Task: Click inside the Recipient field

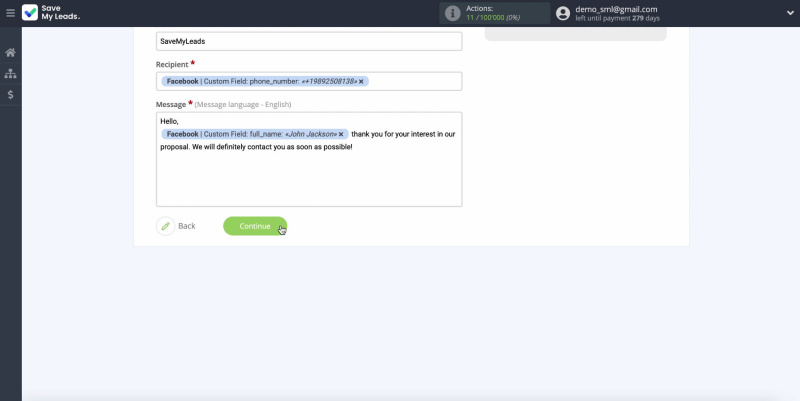Action: point(309,81)
